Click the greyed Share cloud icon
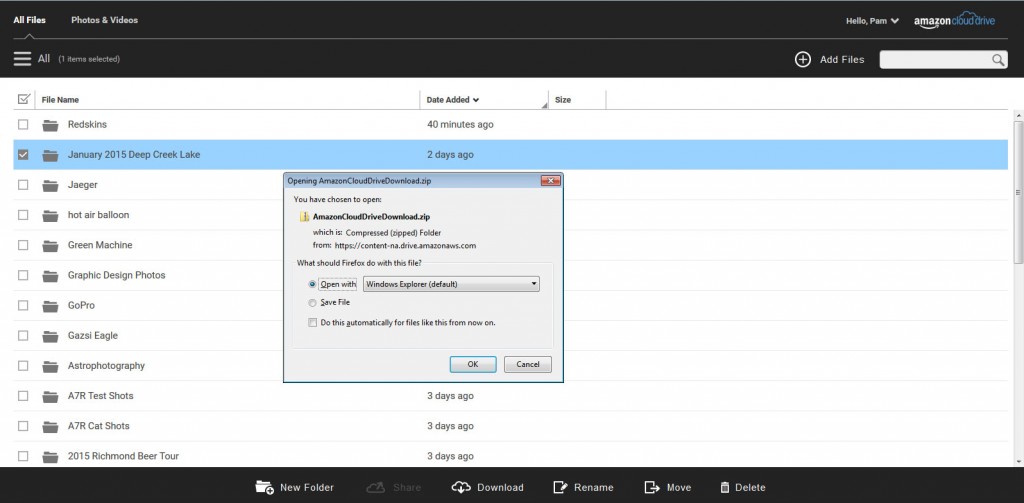Viewport: 1024px width, 503px height. (376, 487)
